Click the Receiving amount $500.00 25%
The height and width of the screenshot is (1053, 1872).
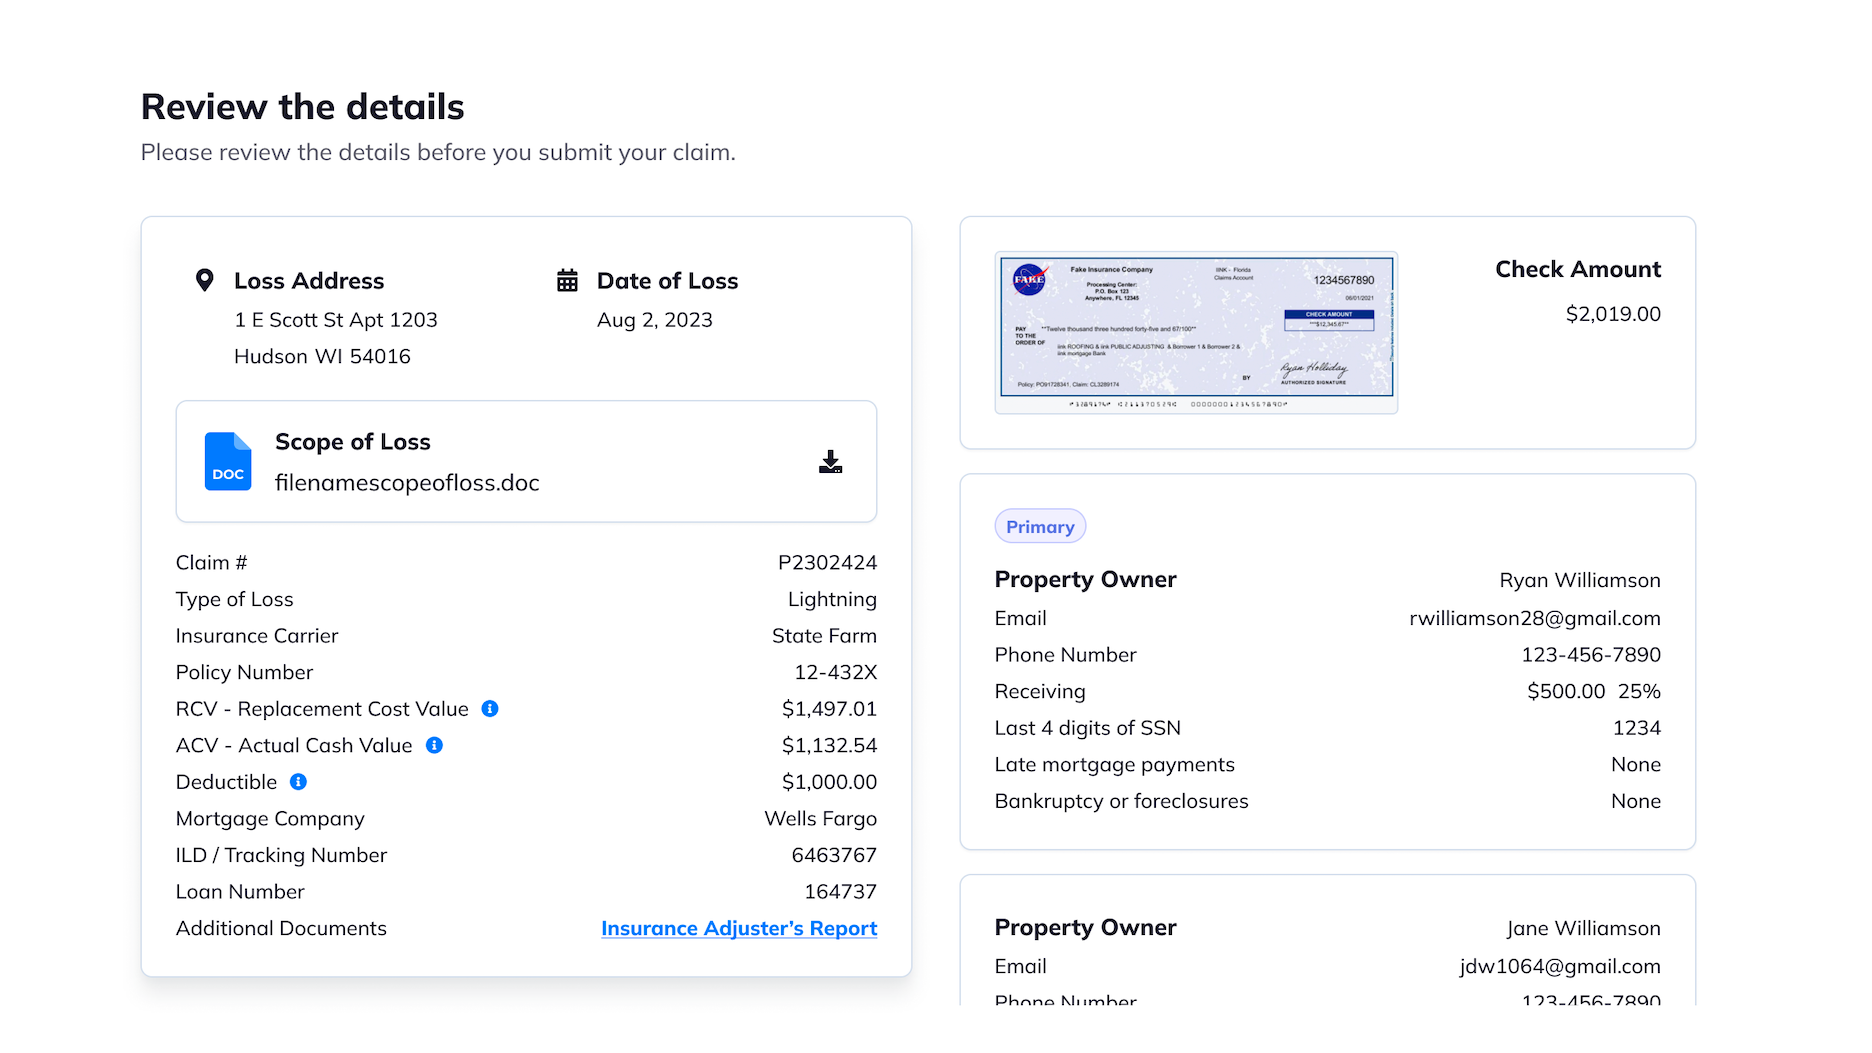coord(1593,691)
